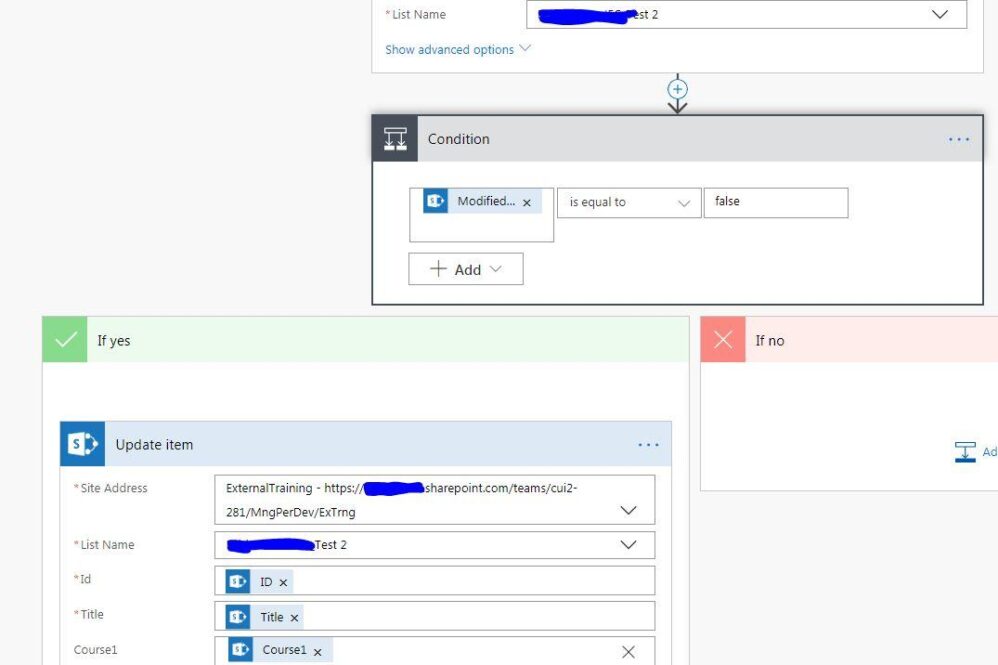The image size is (998, 665).
Task: Click the add action icon in If no
Action: pos(966,452)
